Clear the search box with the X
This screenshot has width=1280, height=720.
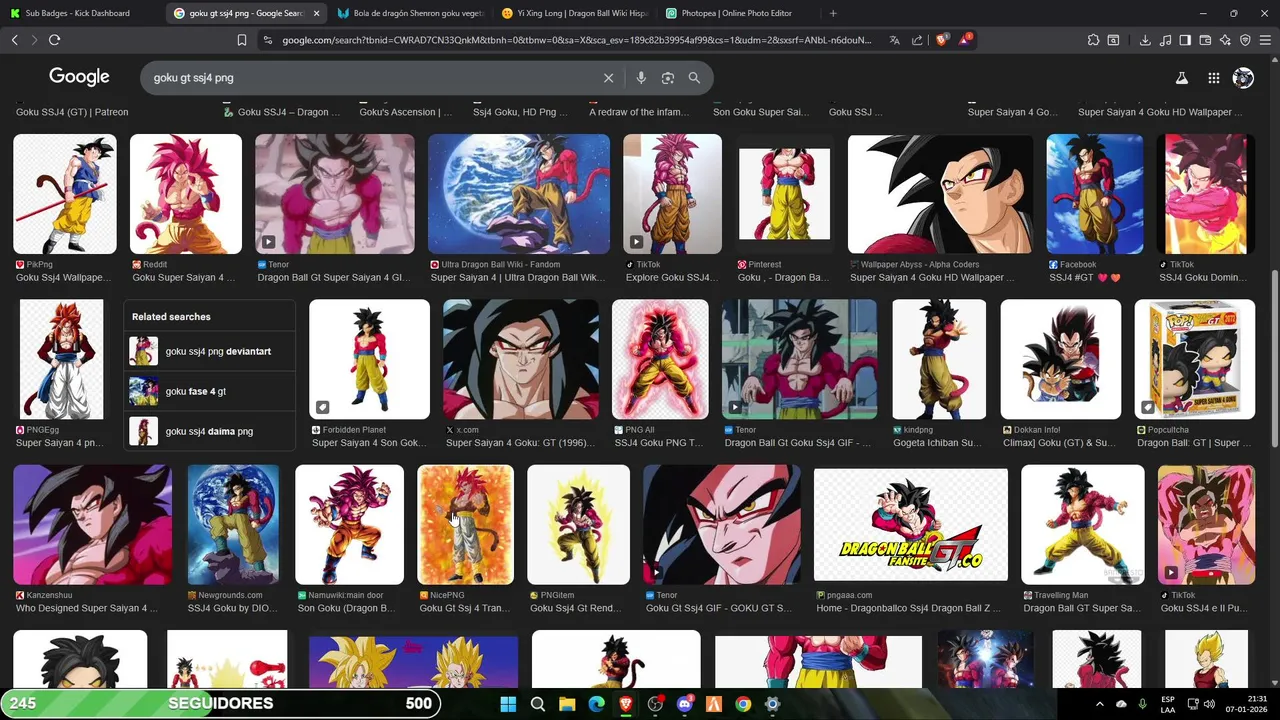[608, 78]
